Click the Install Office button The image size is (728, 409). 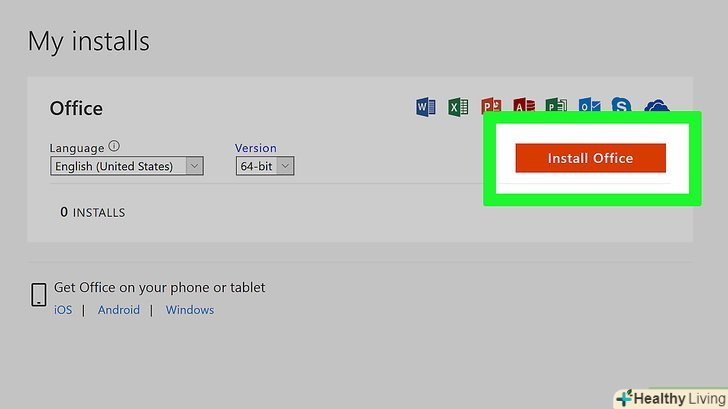click(591, 158)
